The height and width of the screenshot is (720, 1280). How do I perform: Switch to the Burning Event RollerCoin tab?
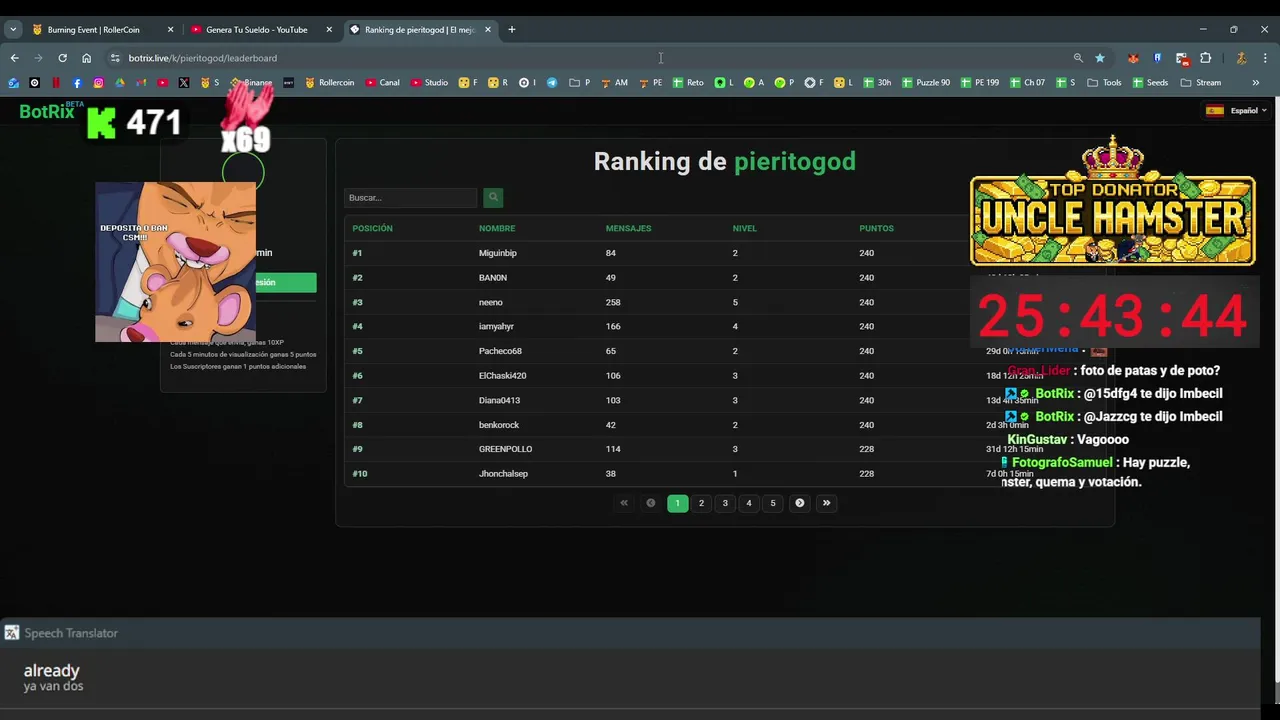tap(102, 30)
